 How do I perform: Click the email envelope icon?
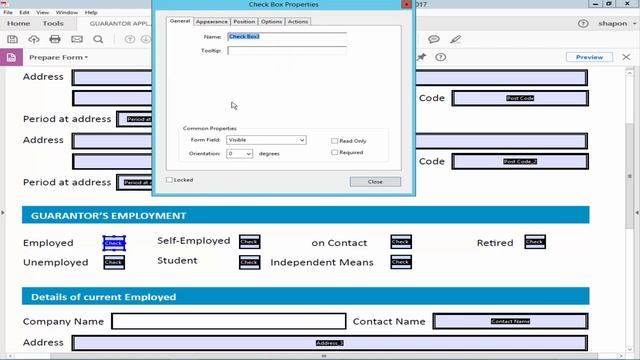(77, 39)
